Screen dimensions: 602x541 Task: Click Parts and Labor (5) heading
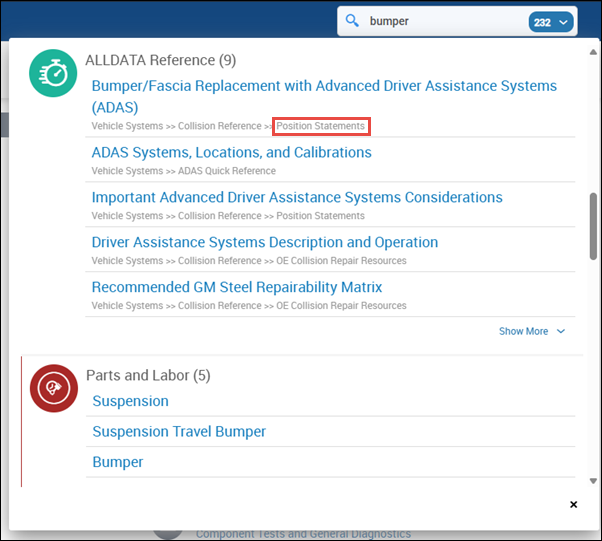[148, 376]
